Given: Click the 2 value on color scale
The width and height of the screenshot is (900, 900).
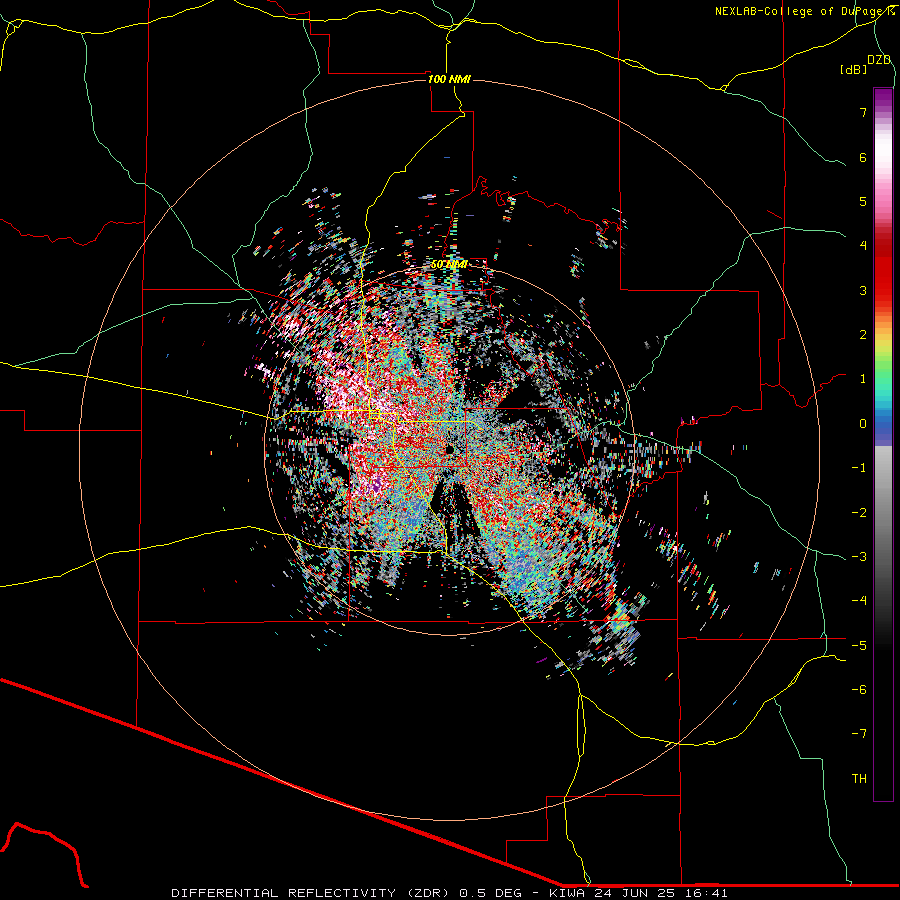Looking at the screenshot, I should point(863,335).
